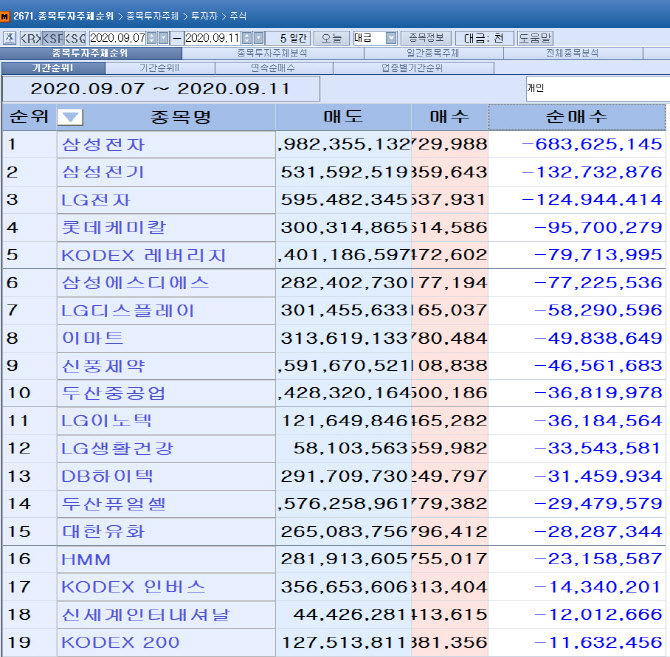Click KODEX 200 in the ranking list

coord(120,642)
